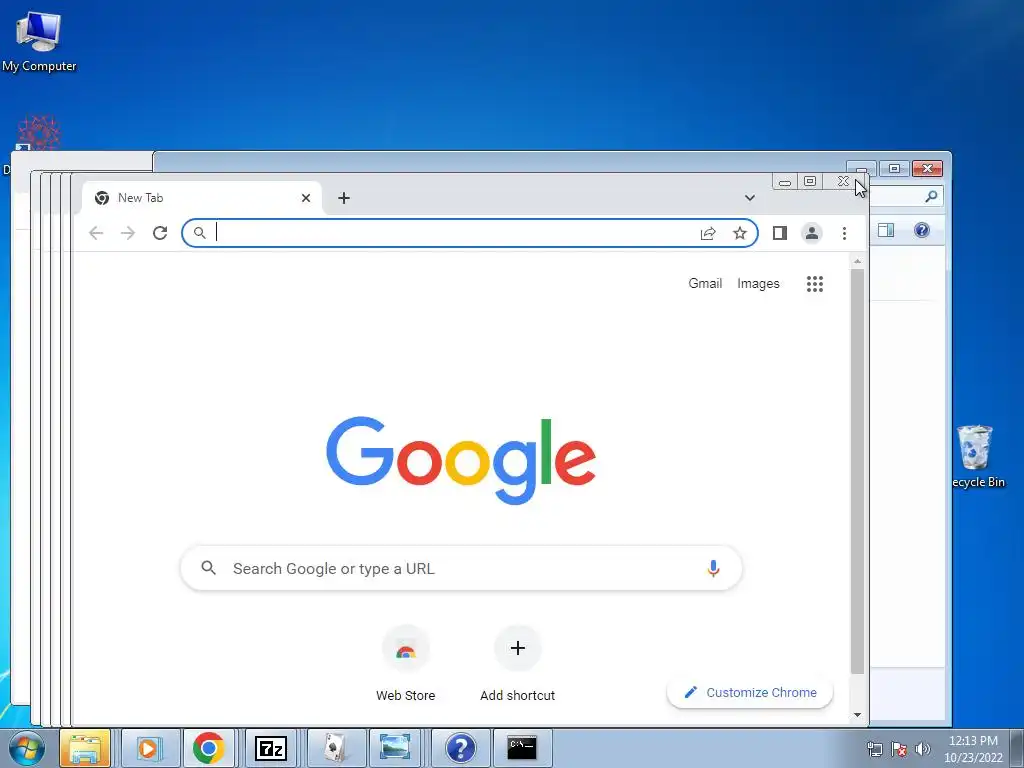Screen dimensions: 1024x768
Task: Open the Gmail link
Action: [705, 283]
